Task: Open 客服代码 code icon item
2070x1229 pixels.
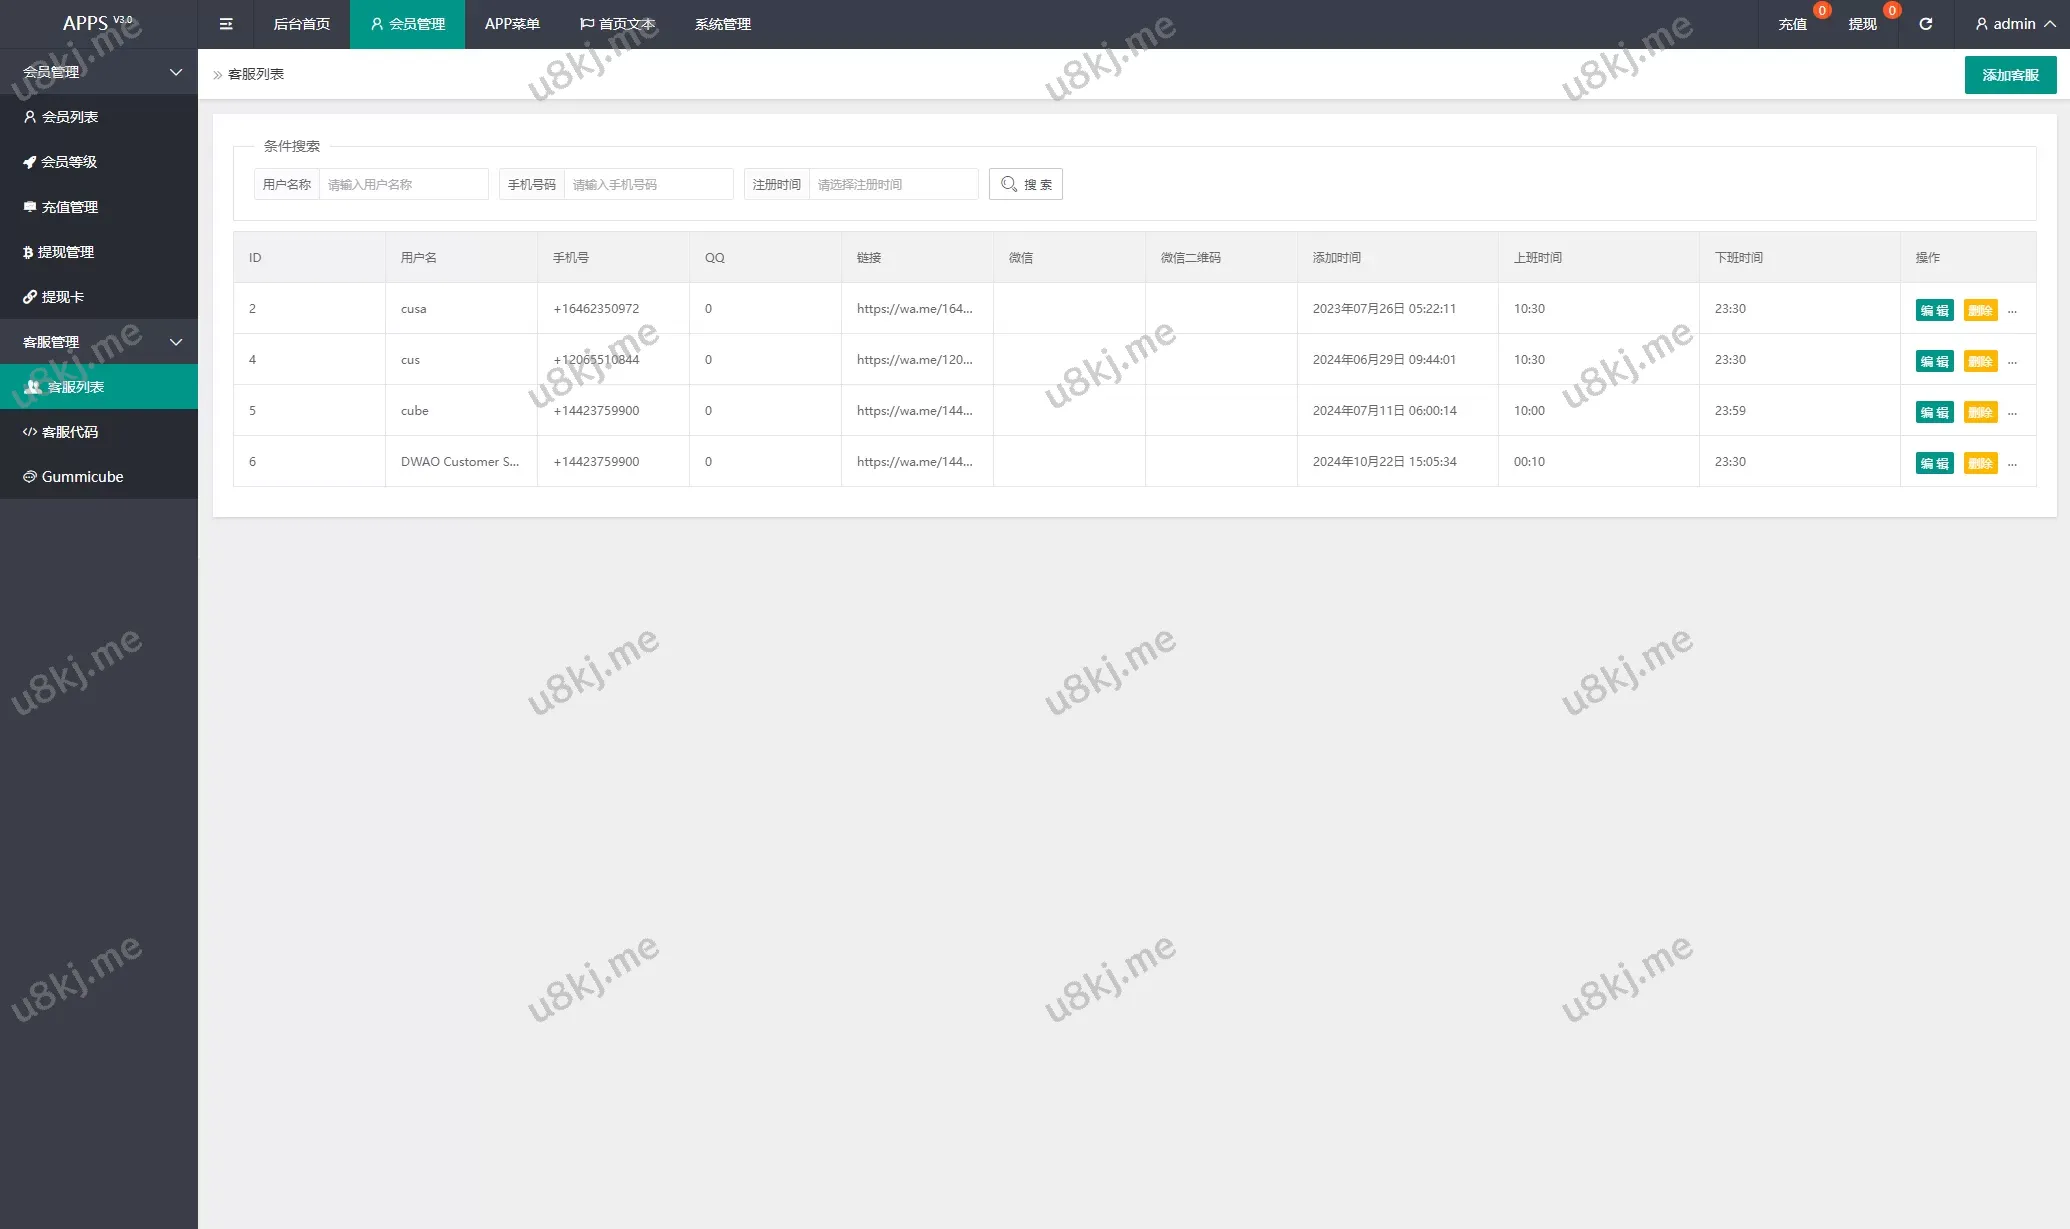Action: (70, 432)
